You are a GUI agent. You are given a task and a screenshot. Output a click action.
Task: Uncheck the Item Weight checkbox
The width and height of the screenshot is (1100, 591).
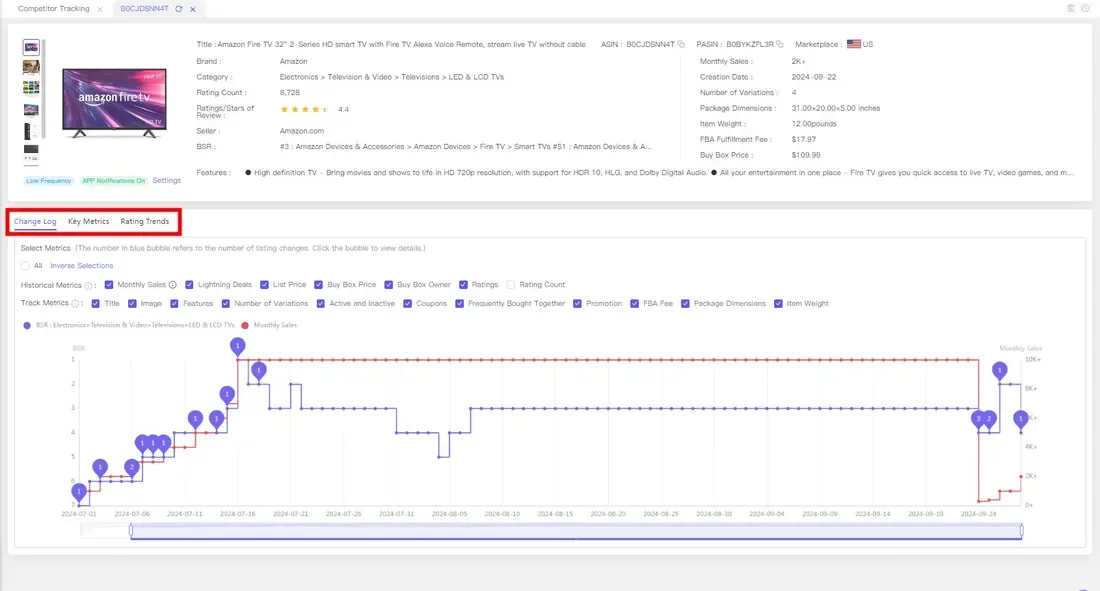coord(778,304)
